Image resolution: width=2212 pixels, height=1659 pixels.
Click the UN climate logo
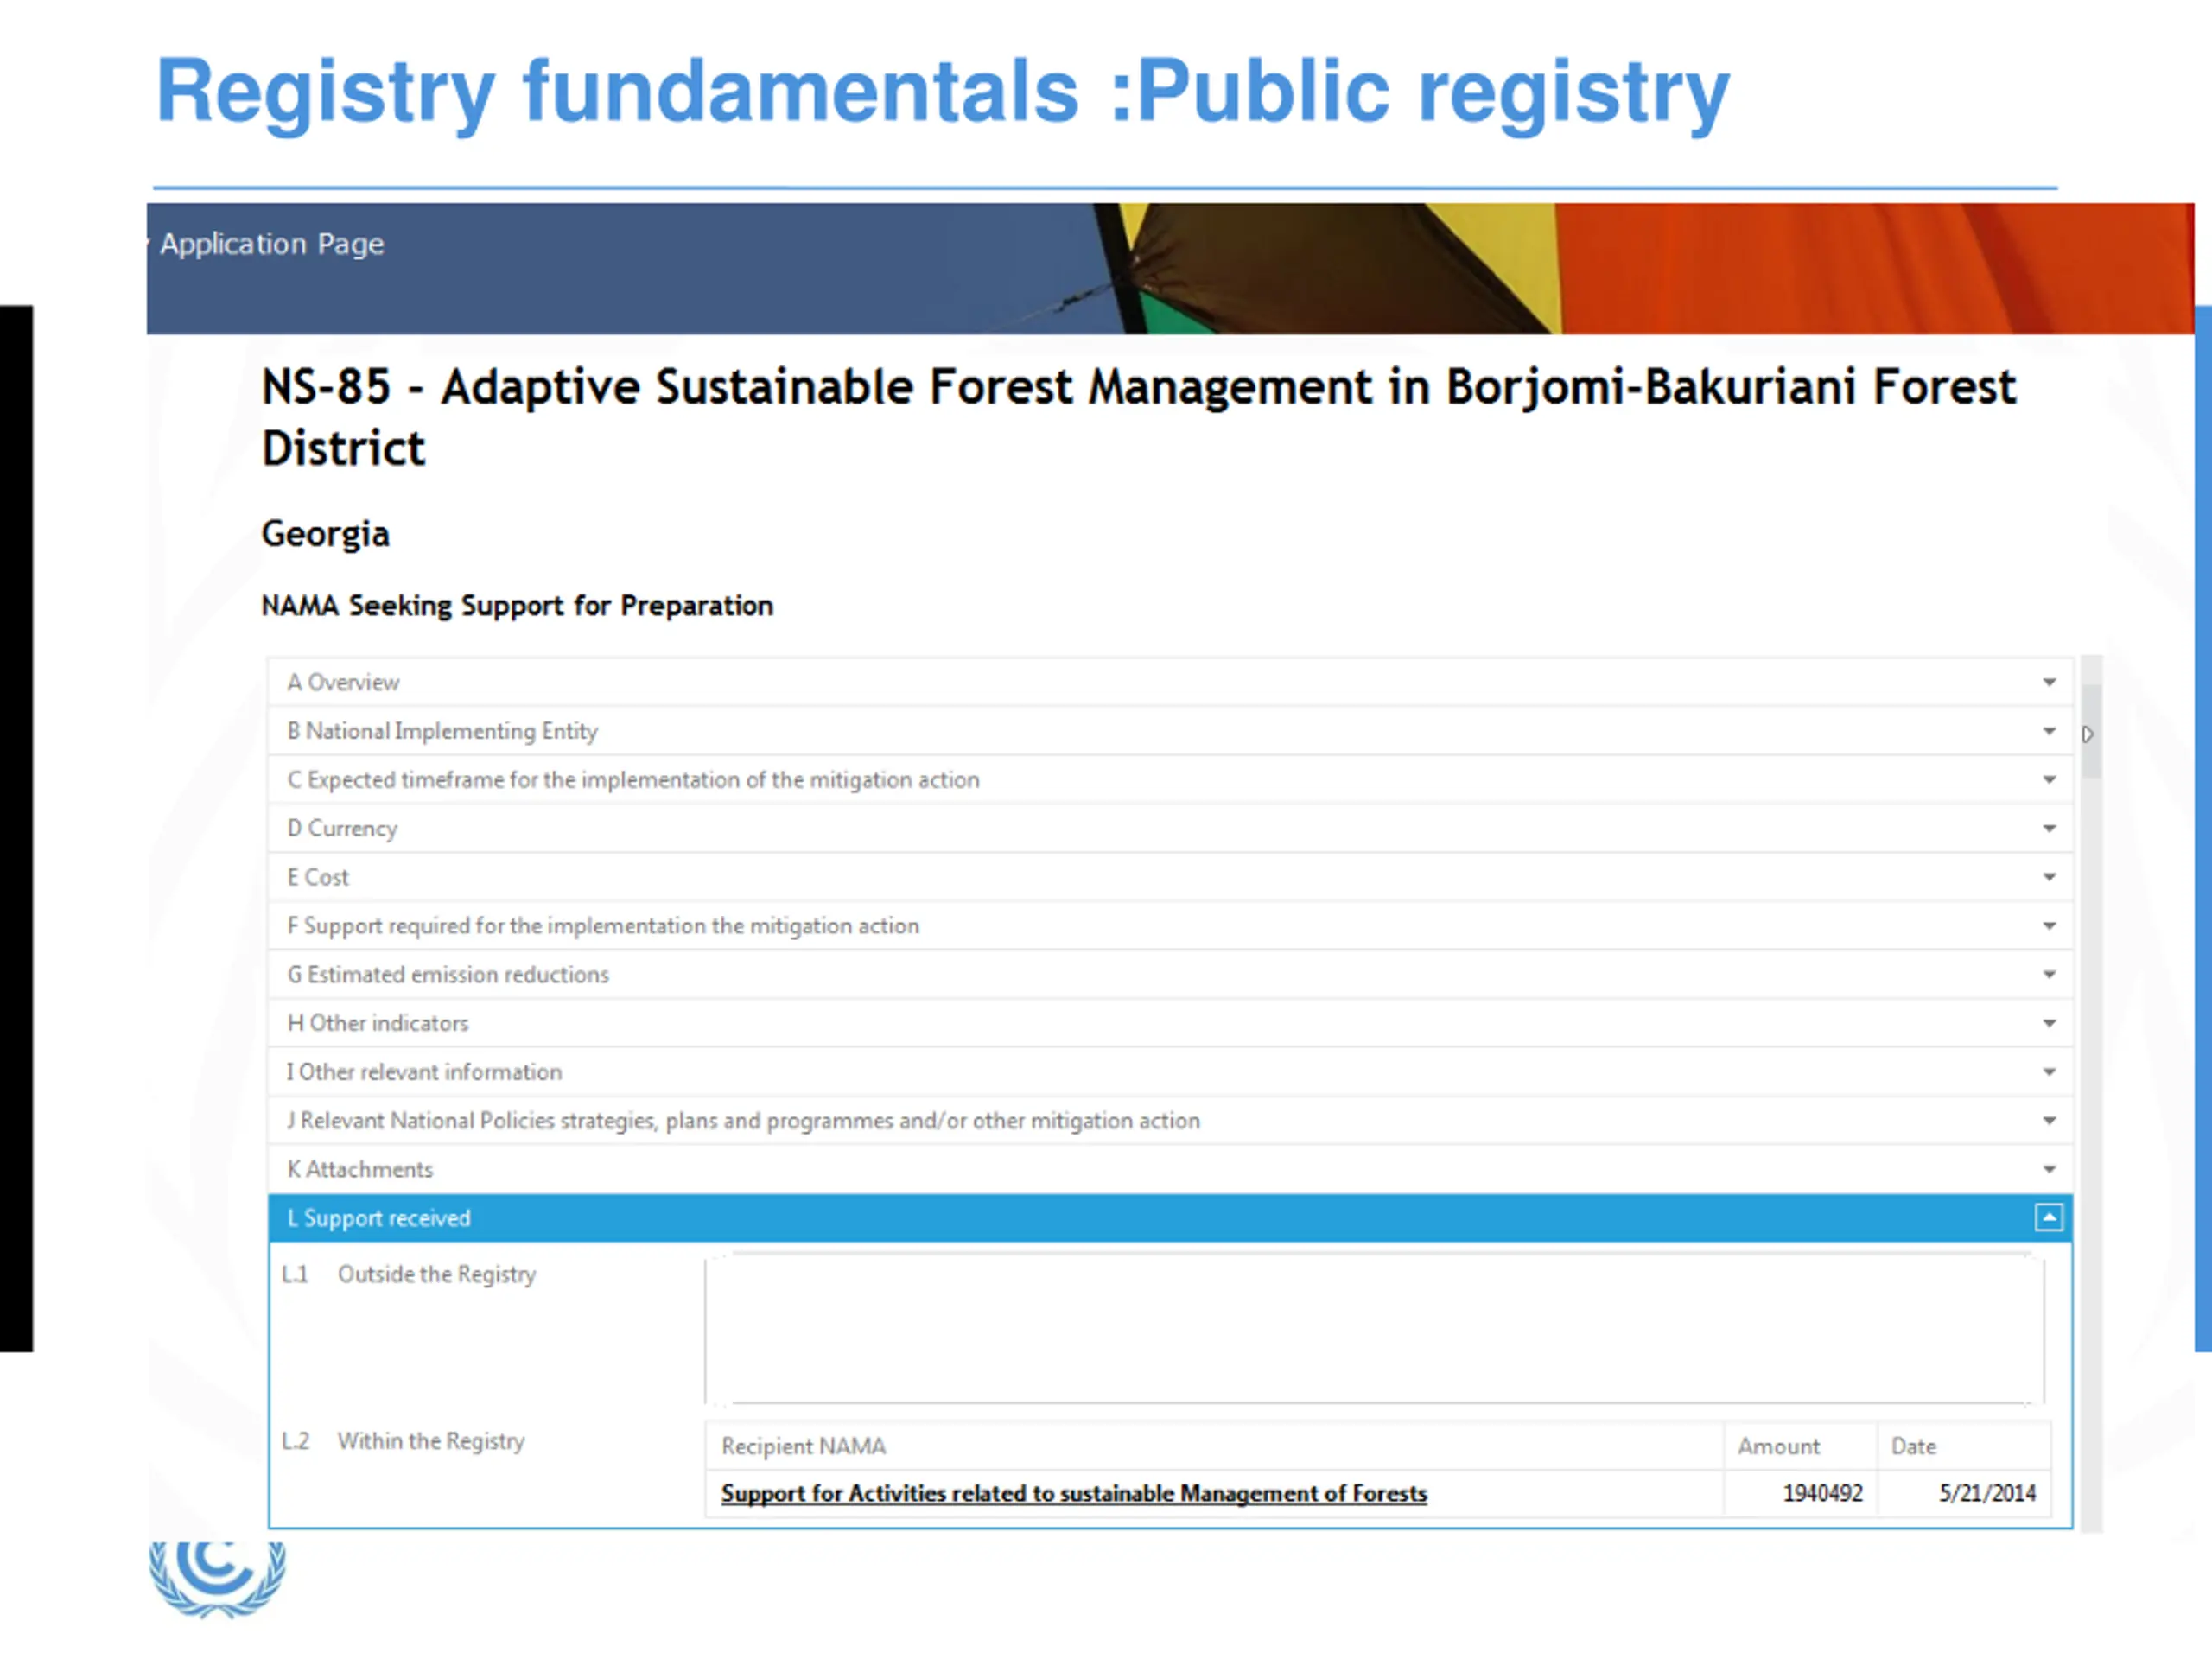217,1579
